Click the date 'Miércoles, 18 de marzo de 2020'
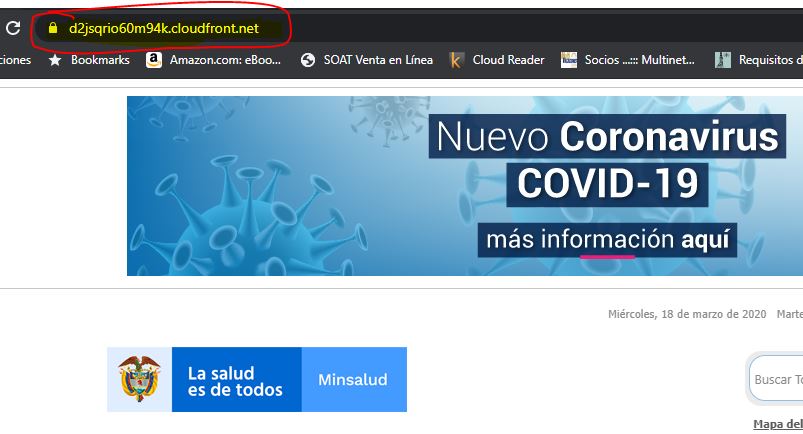 [687, 314]
